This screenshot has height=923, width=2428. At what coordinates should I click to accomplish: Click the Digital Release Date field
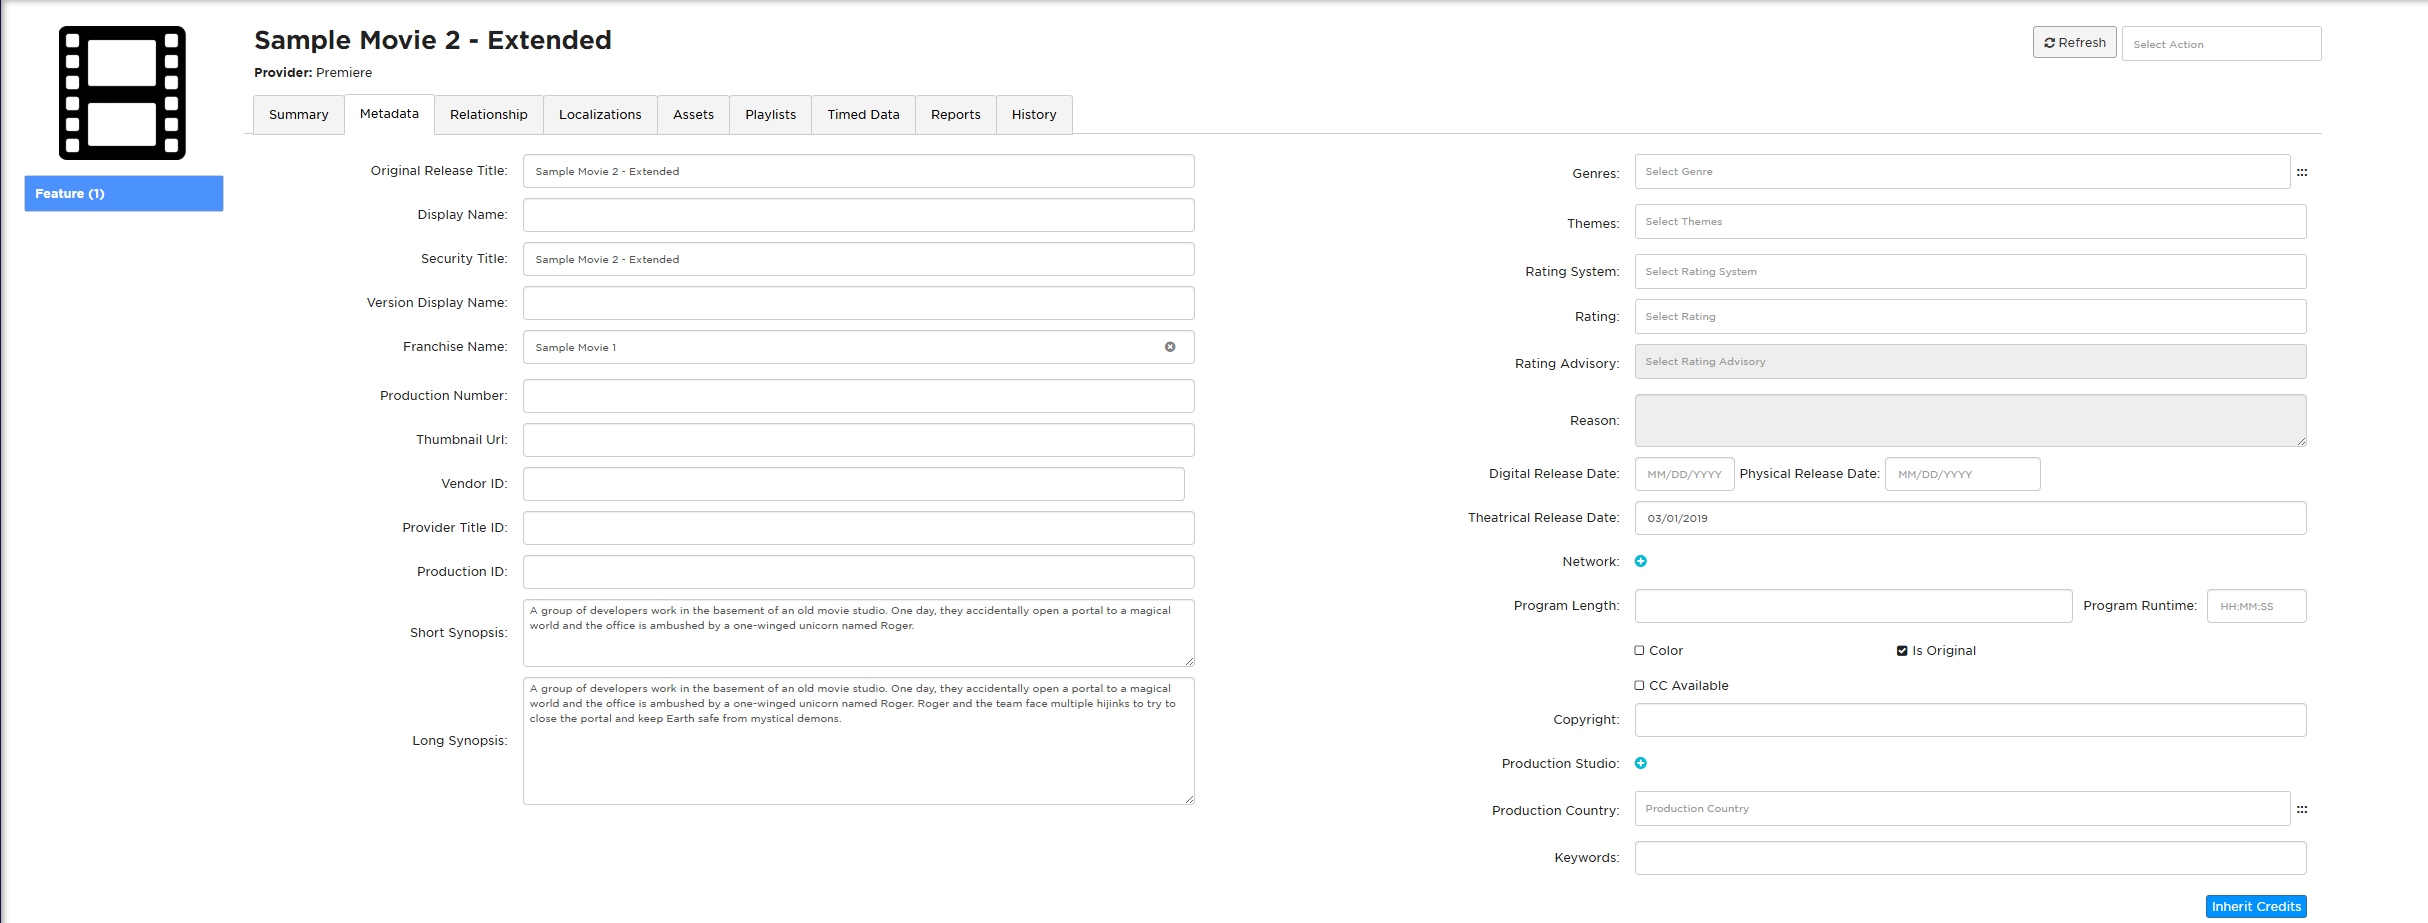[1684, 474]
